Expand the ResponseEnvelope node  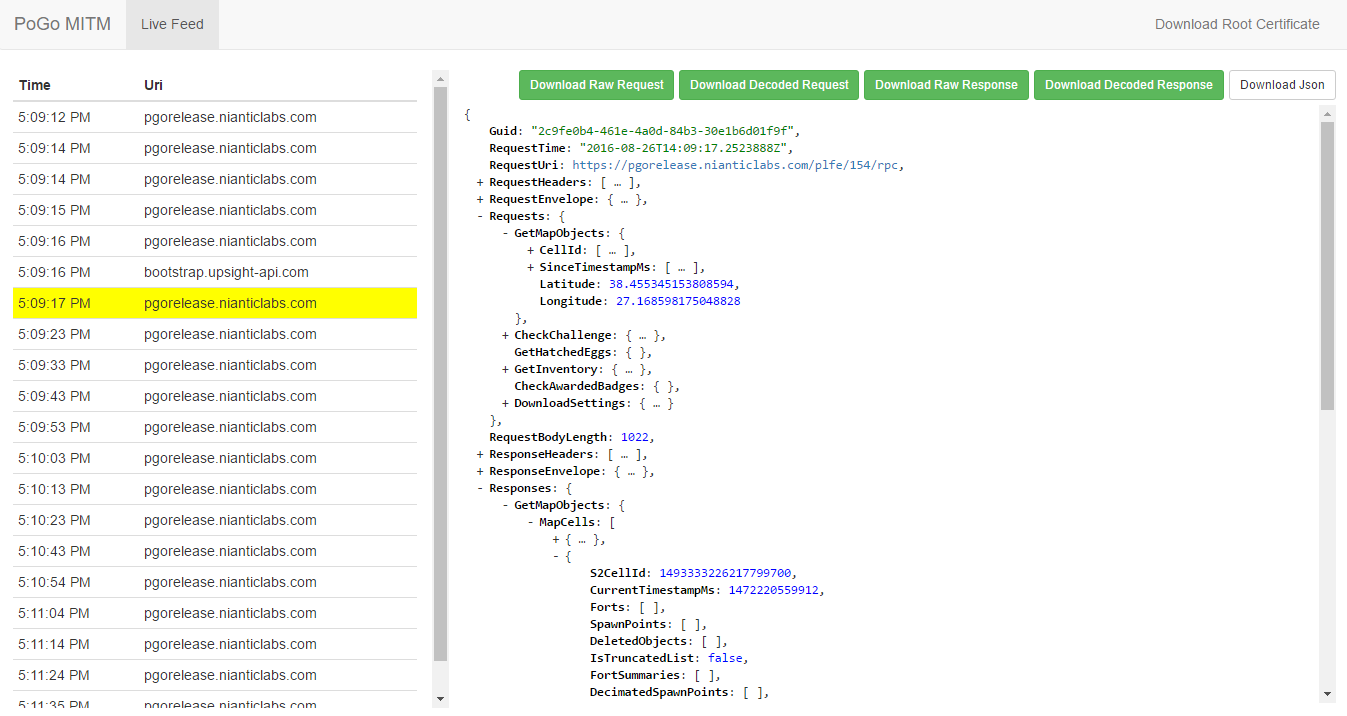tap(480, 471)
